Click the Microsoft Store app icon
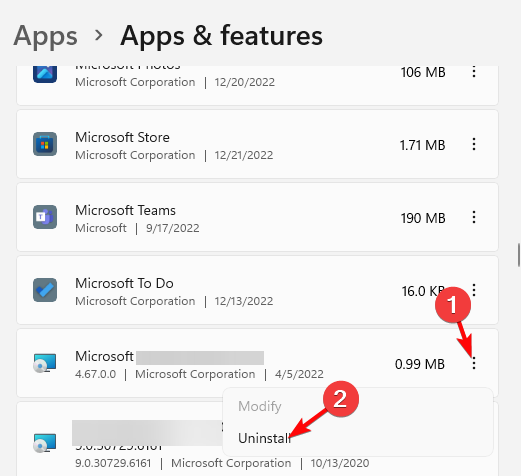Viewport: 521px width, 476px height. click(x=45, y=144)
